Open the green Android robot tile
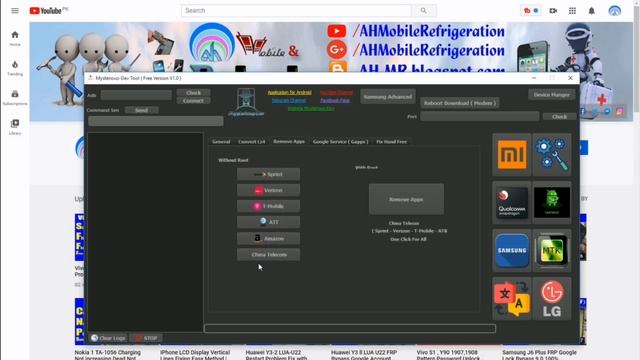 pos(551,202)
